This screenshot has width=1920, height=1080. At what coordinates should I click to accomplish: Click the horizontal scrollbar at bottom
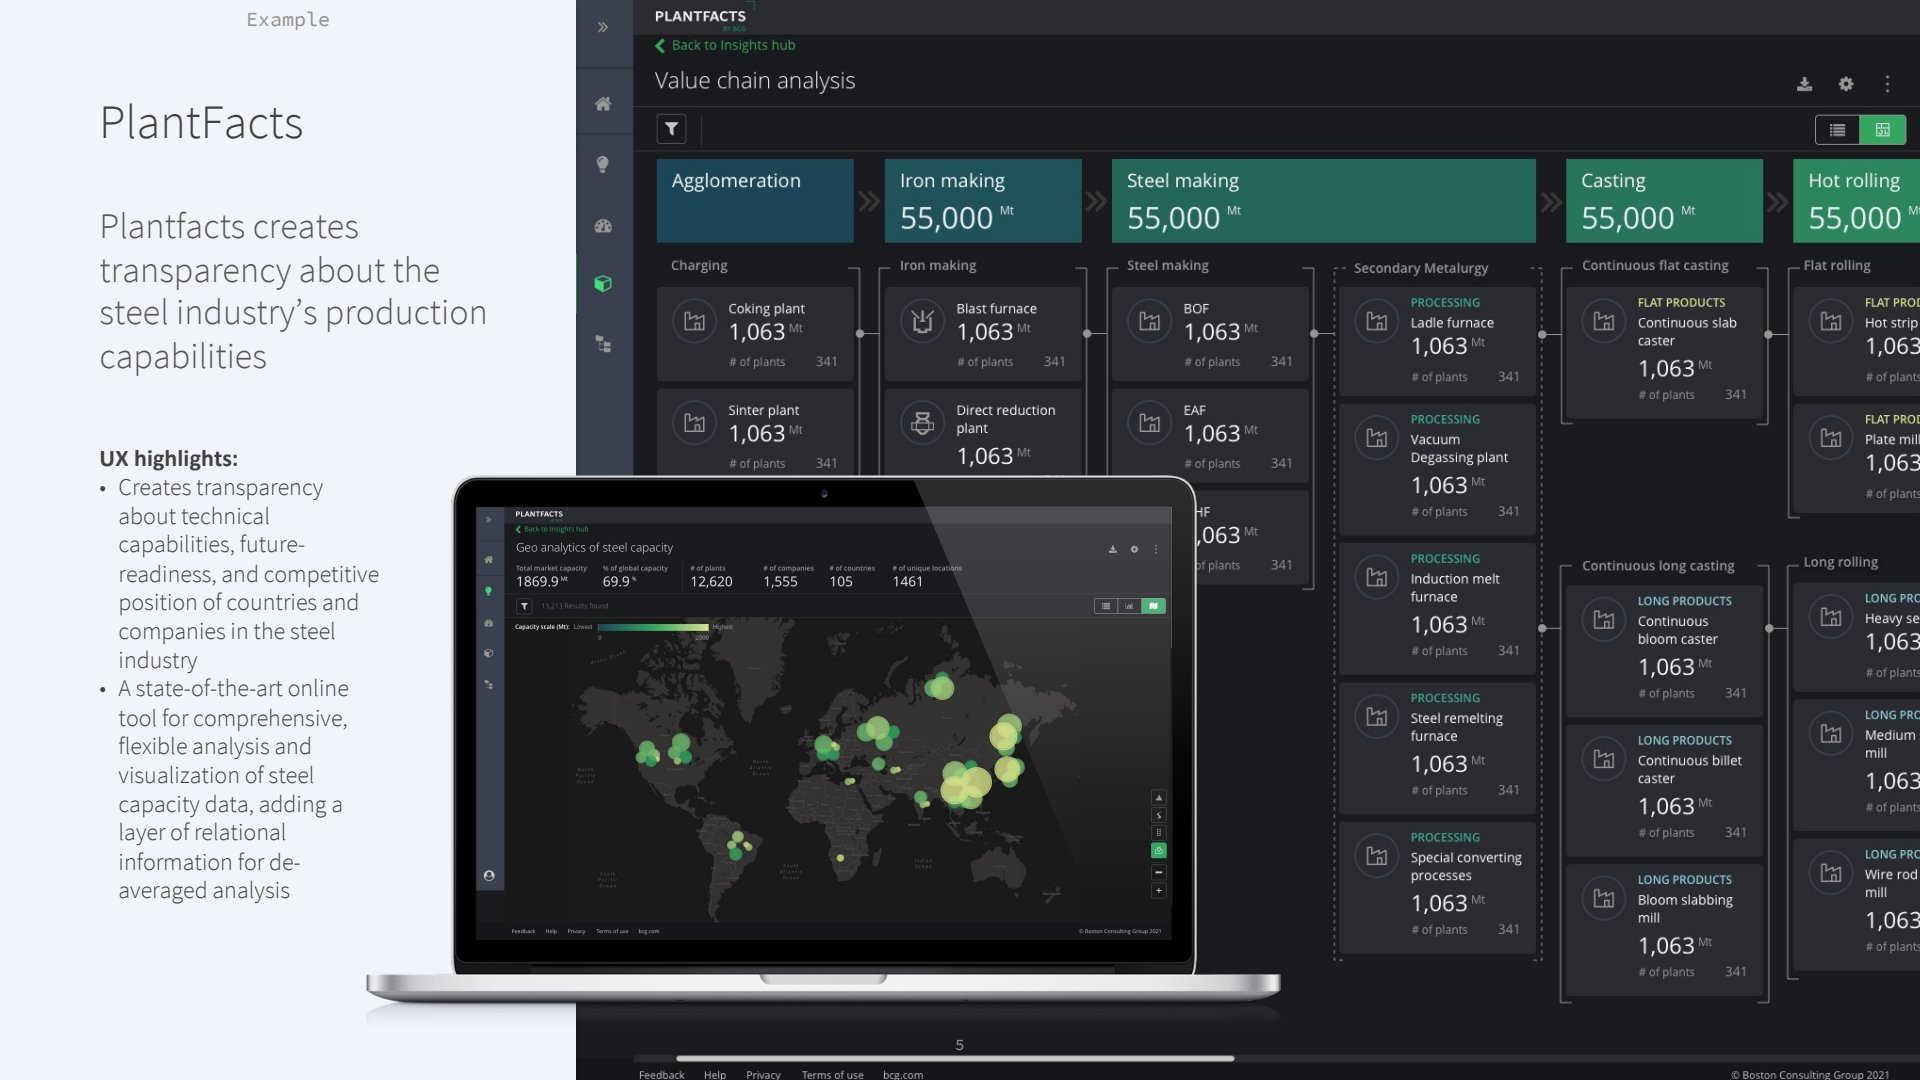pyautogui.click(x=955, y=1058)
